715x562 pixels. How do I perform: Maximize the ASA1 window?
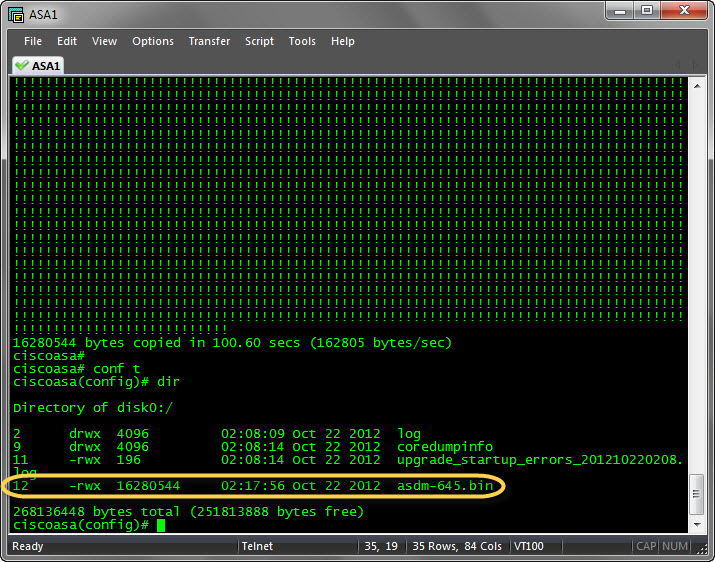(x=647, y=11)
